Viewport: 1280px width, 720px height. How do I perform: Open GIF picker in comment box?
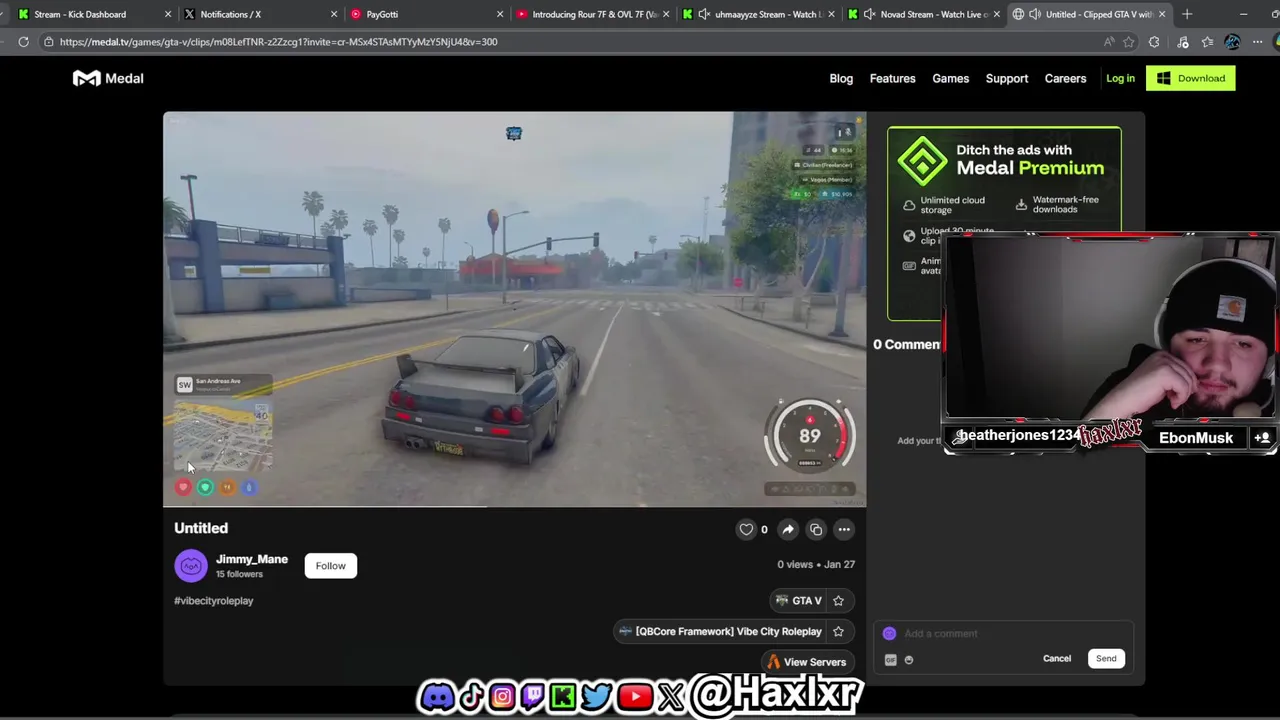[890, 659]
